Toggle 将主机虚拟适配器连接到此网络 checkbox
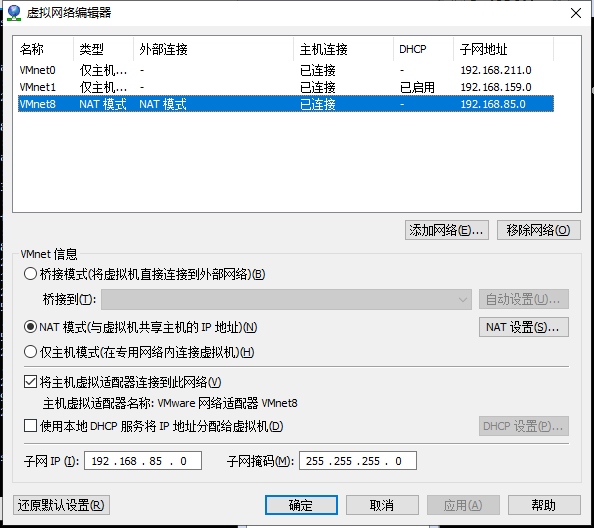The height and width of the screenshot is (528, 594). pos(30,382)
